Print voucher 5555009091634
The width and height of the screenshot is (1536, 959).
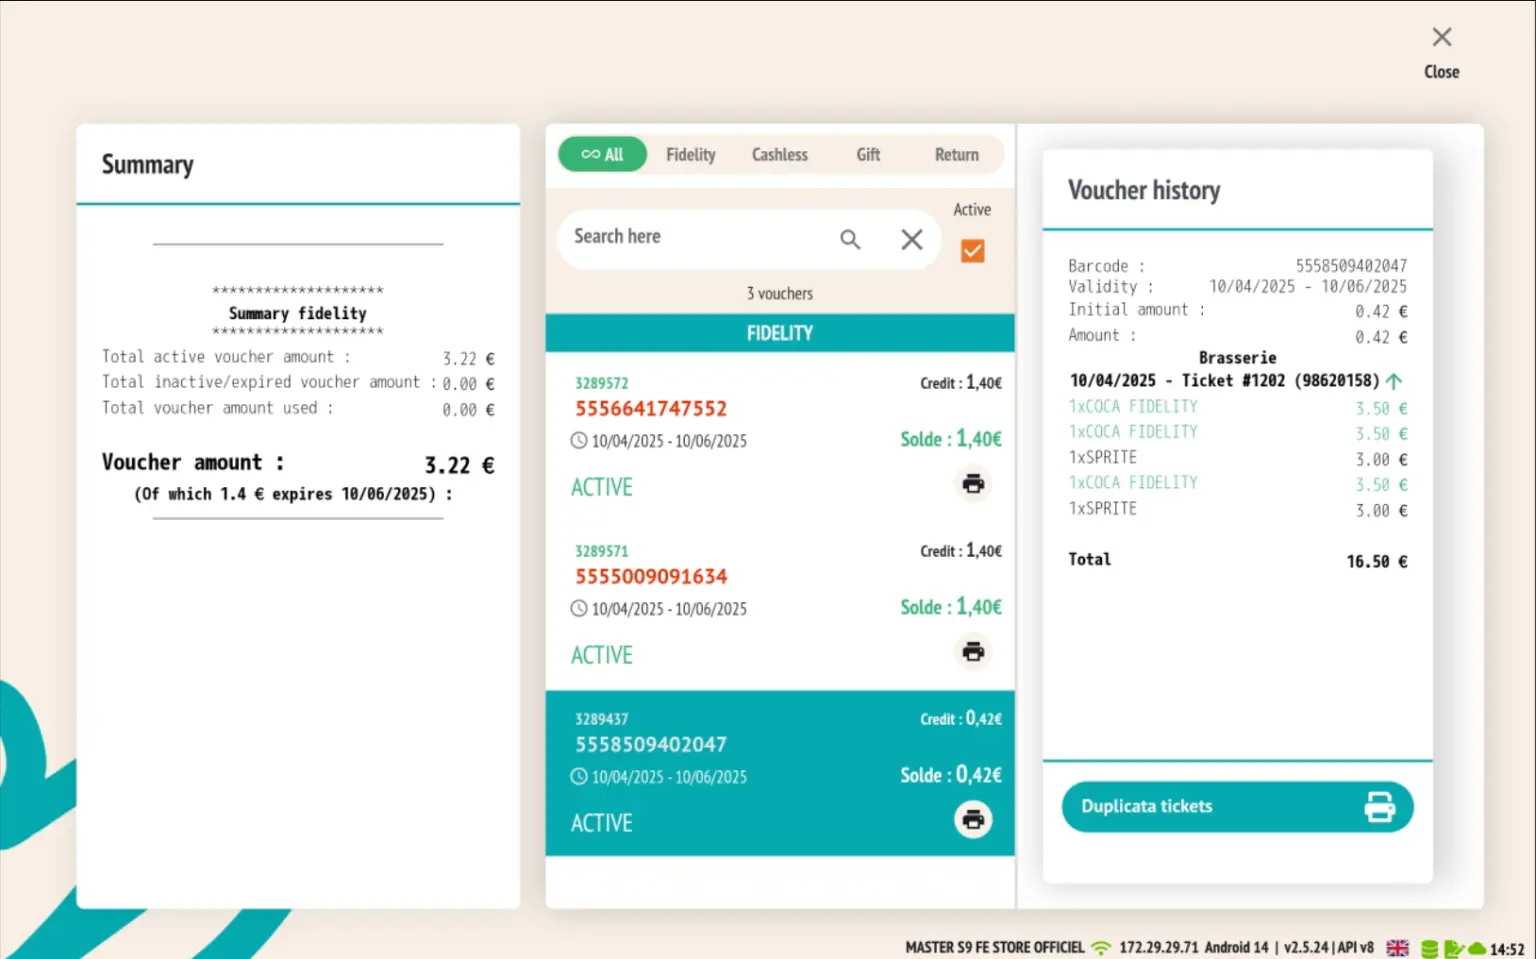[x=973, y=652]
